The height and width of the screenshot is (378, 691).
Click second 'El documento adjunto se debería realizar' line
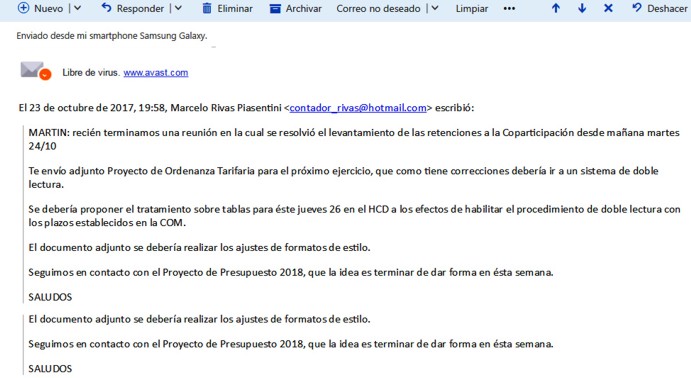tap(199, 319)
